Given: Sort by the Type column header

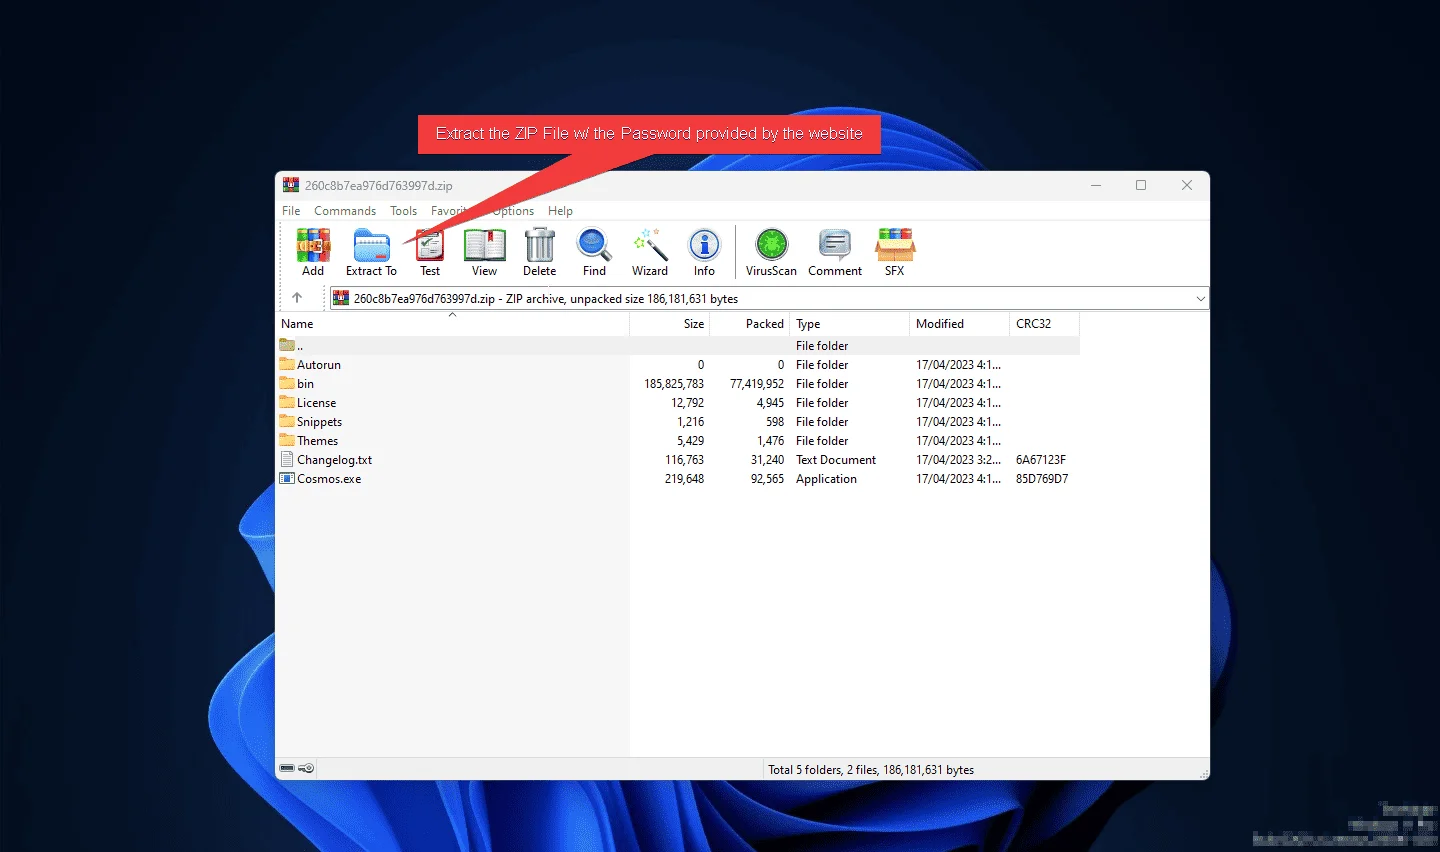Looking at the screenshot, I should 850,324.
